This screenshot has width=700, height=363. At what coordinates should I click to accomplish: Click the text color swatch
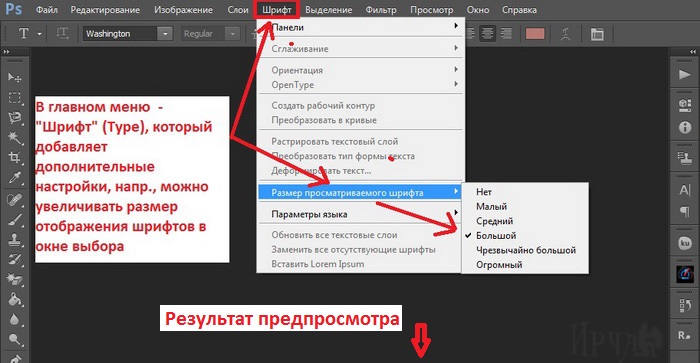point(535,34)
